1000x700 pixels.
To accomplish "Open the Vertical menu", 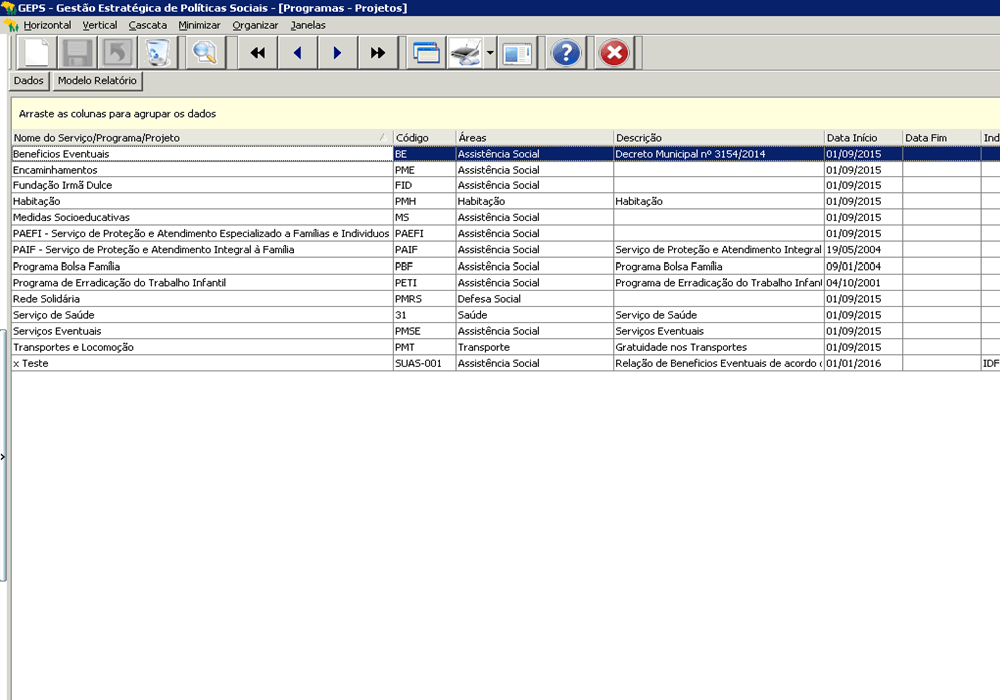I will (99, 26).
